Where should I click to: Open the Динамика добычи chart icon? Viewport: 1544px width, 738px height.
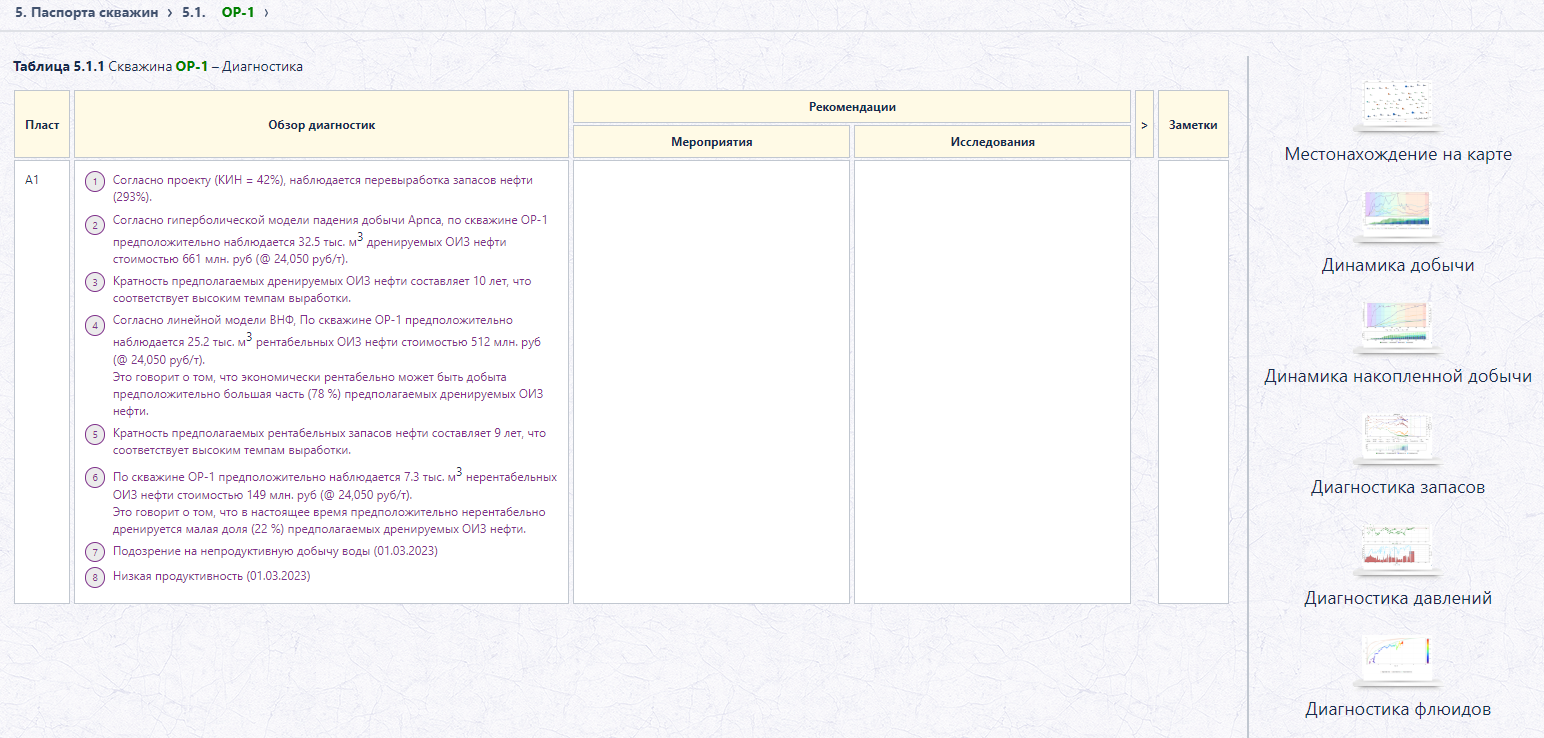(x=1398, y=216)
